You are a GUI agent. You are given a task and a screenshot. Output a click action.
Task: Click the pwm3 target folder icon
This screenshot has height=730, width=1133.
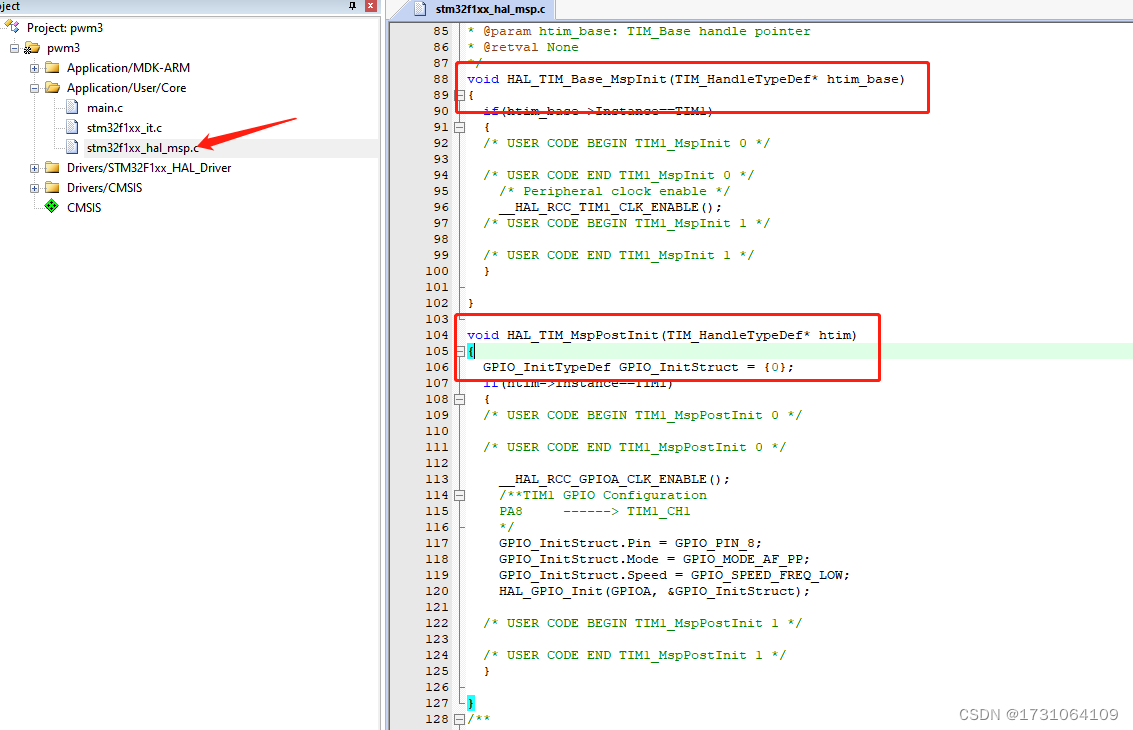[33, 47]
